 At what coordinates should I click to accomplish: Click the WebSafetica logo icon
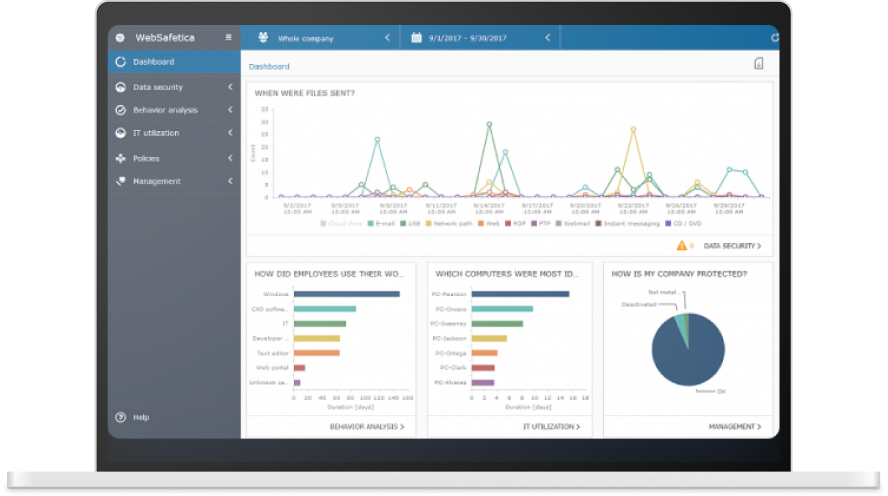point(120,38)
